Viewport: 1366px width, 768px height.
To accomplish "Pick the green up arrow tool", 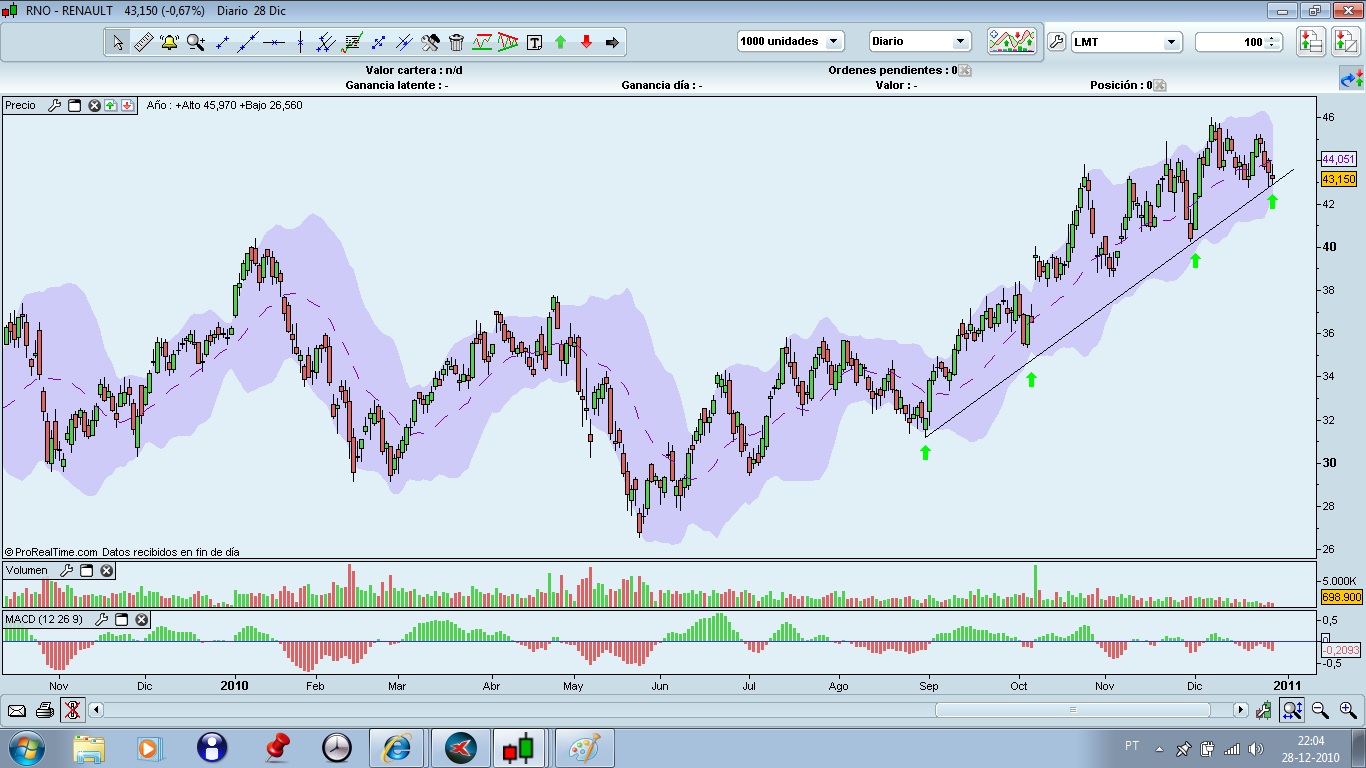I will (560, 42).
